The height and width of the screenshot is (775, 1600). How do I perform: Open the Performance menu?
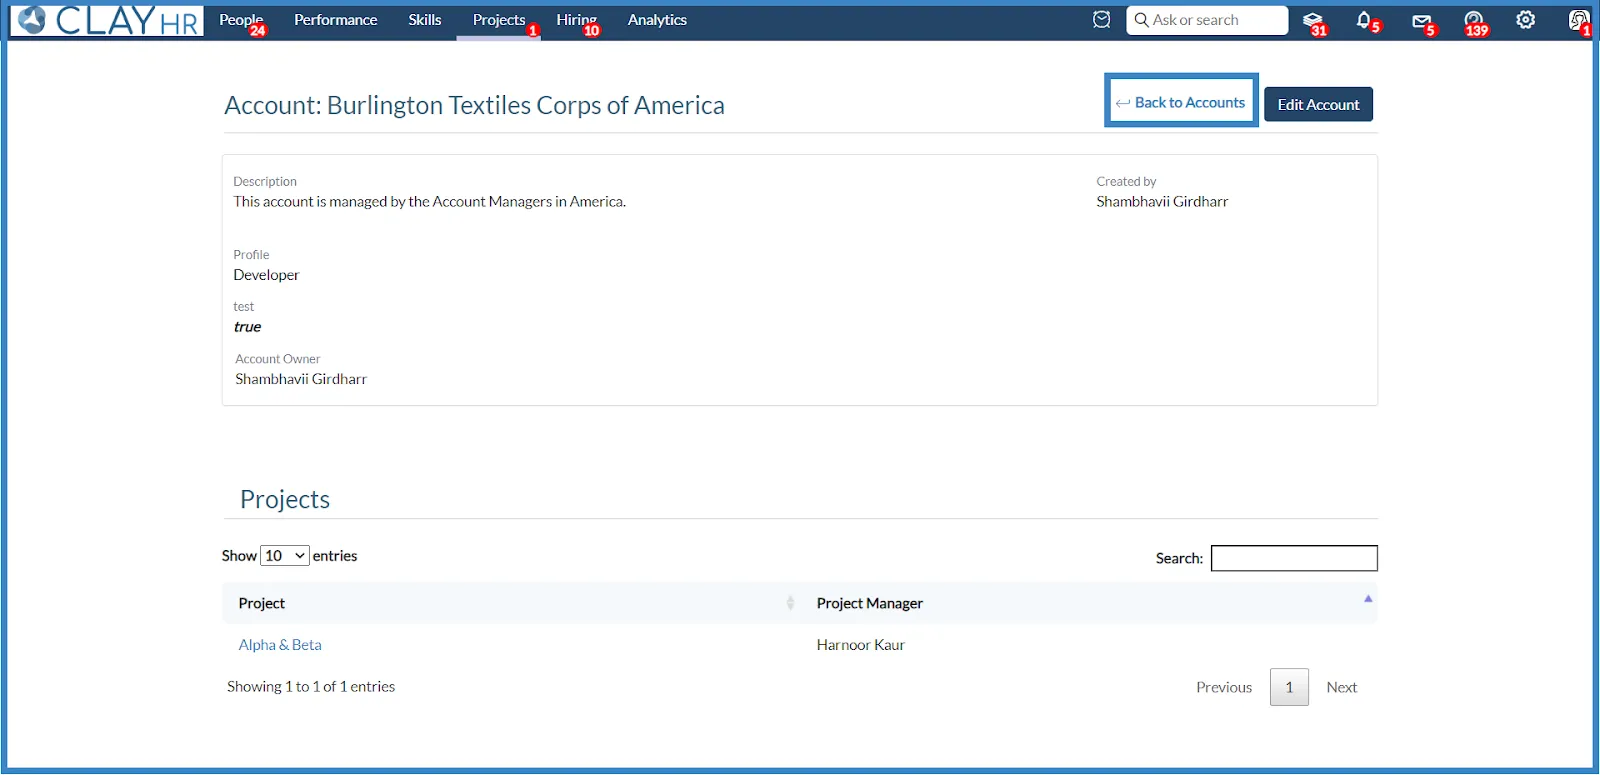coord(336,20)
